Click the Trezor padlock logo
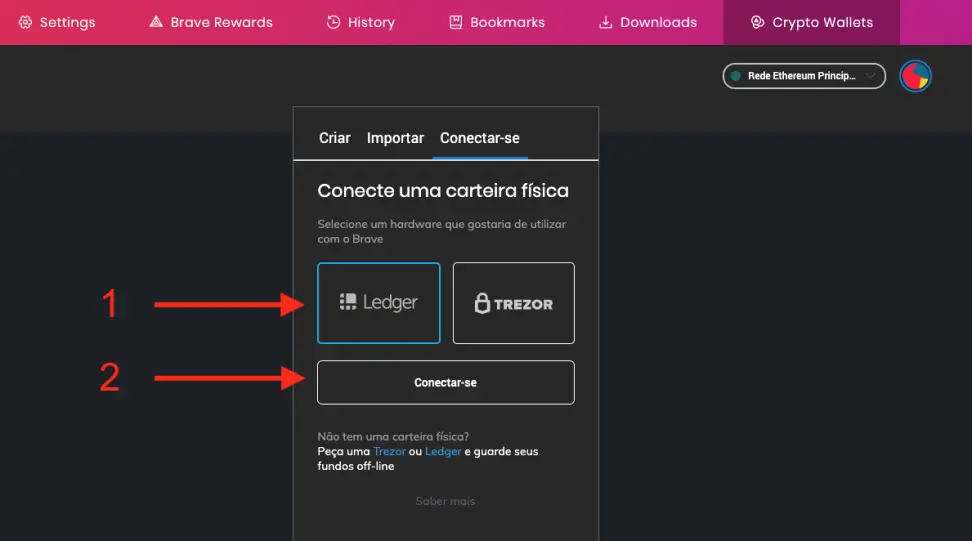 pyautogui.click(x=482, y=303)
